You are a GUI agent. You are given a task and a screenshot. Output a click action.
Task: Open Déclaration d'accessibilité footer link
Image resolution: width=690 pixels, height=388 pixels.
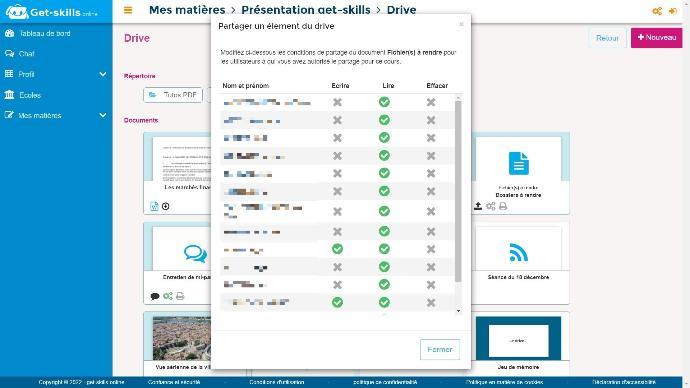(624, 382)
